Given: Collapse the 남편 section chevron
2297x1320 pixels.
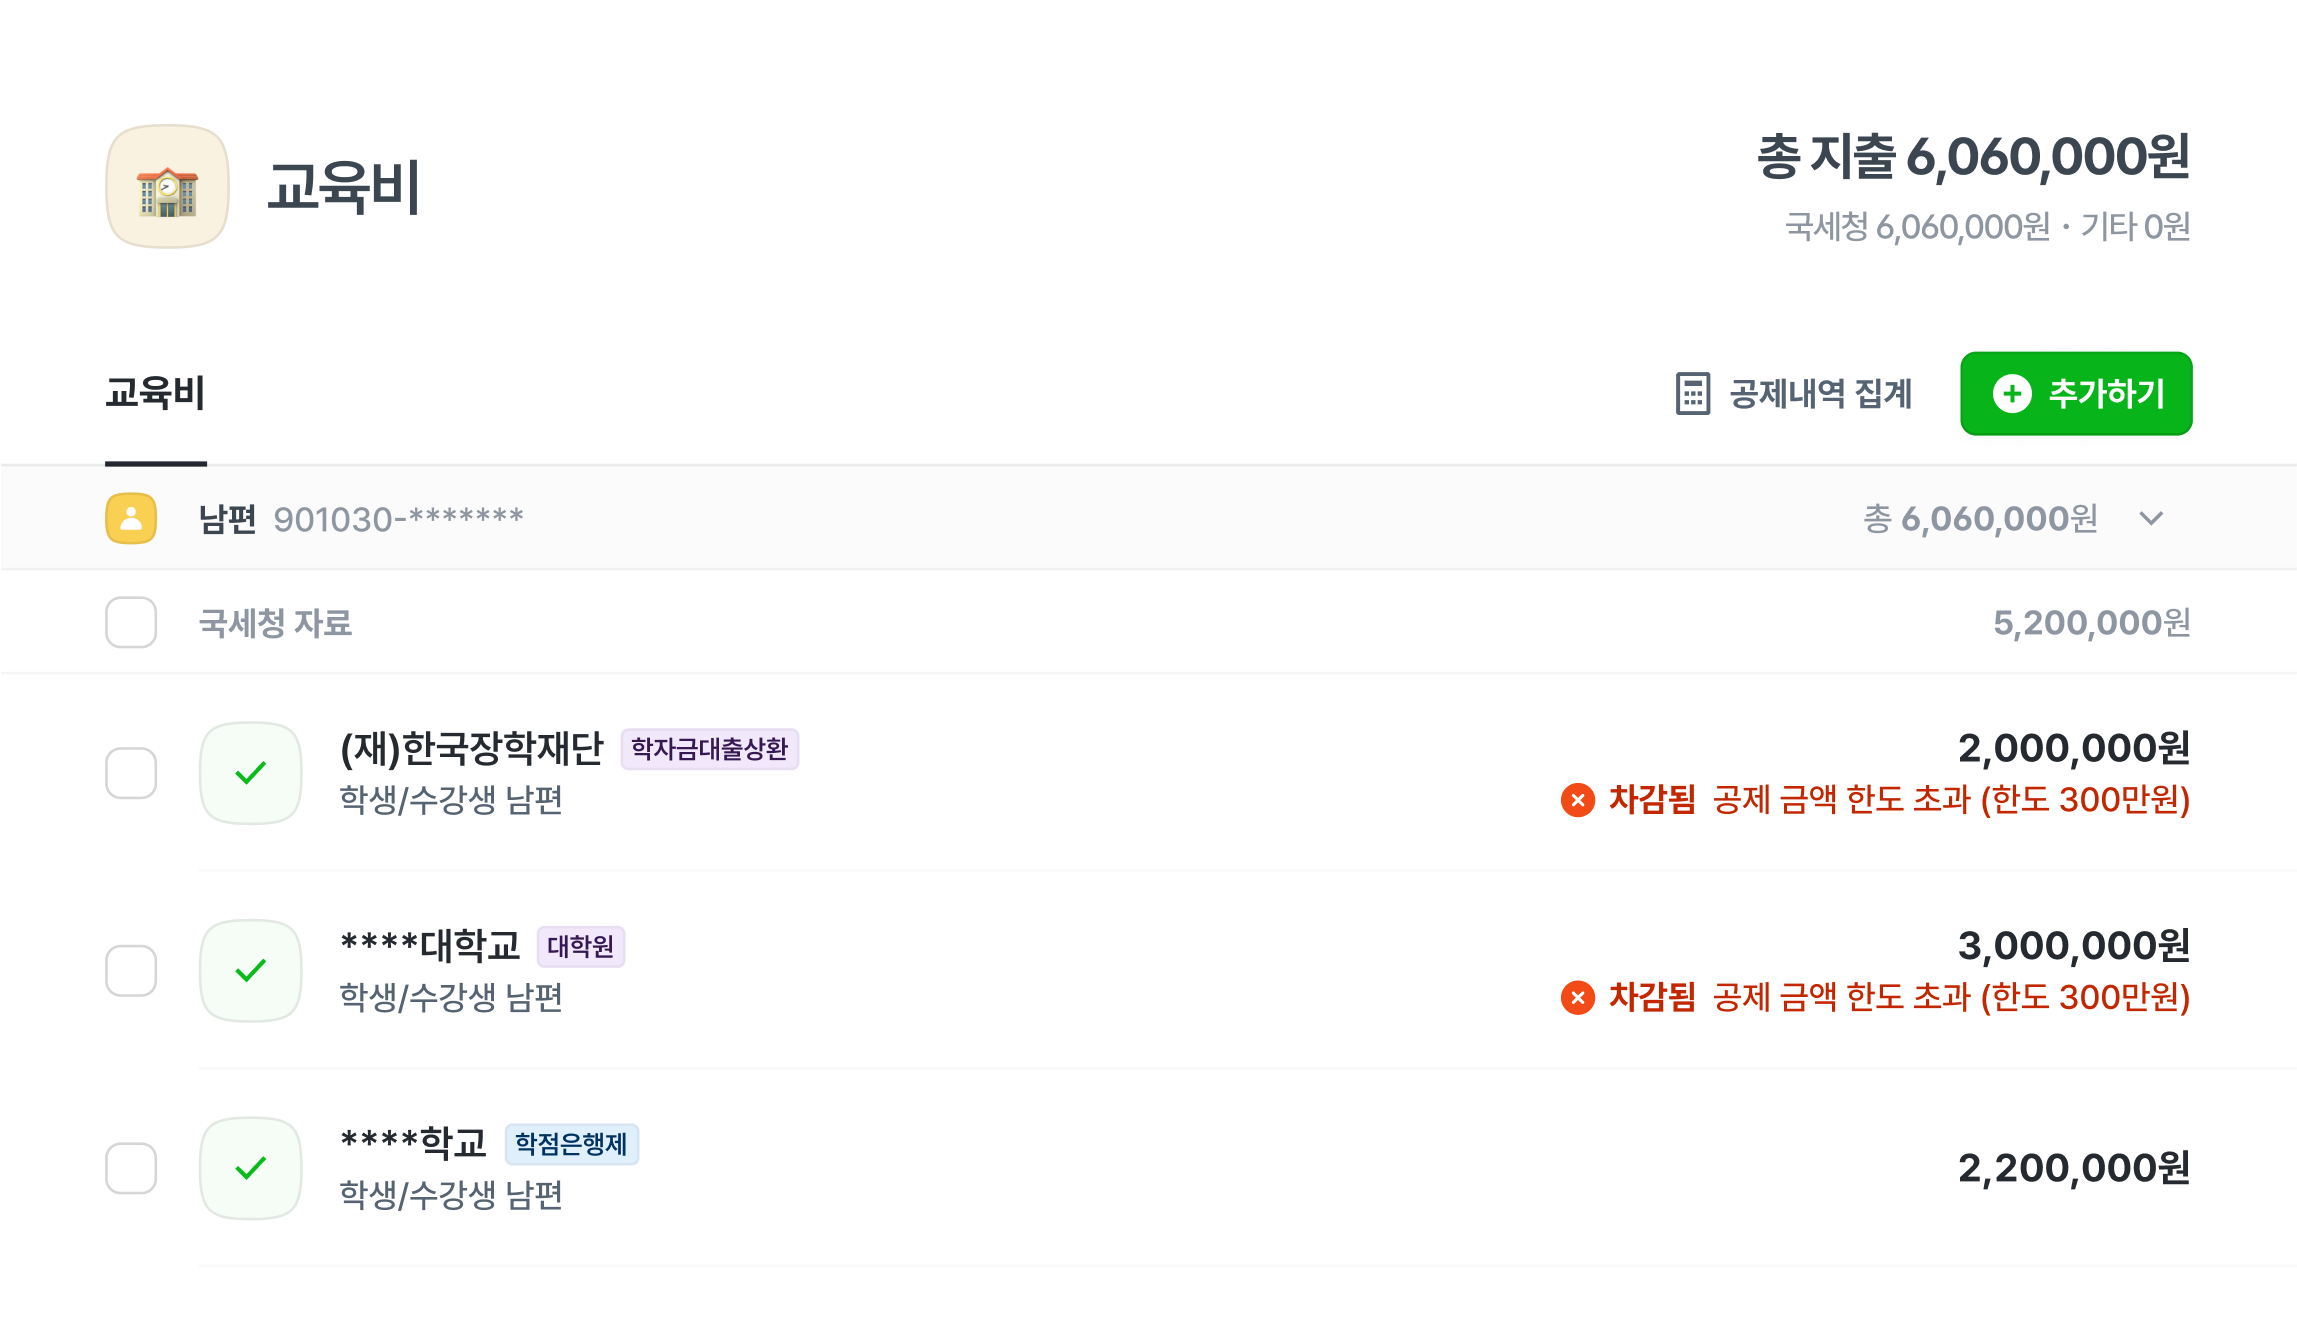Looking at the screenshot, I should [2151, 518].
